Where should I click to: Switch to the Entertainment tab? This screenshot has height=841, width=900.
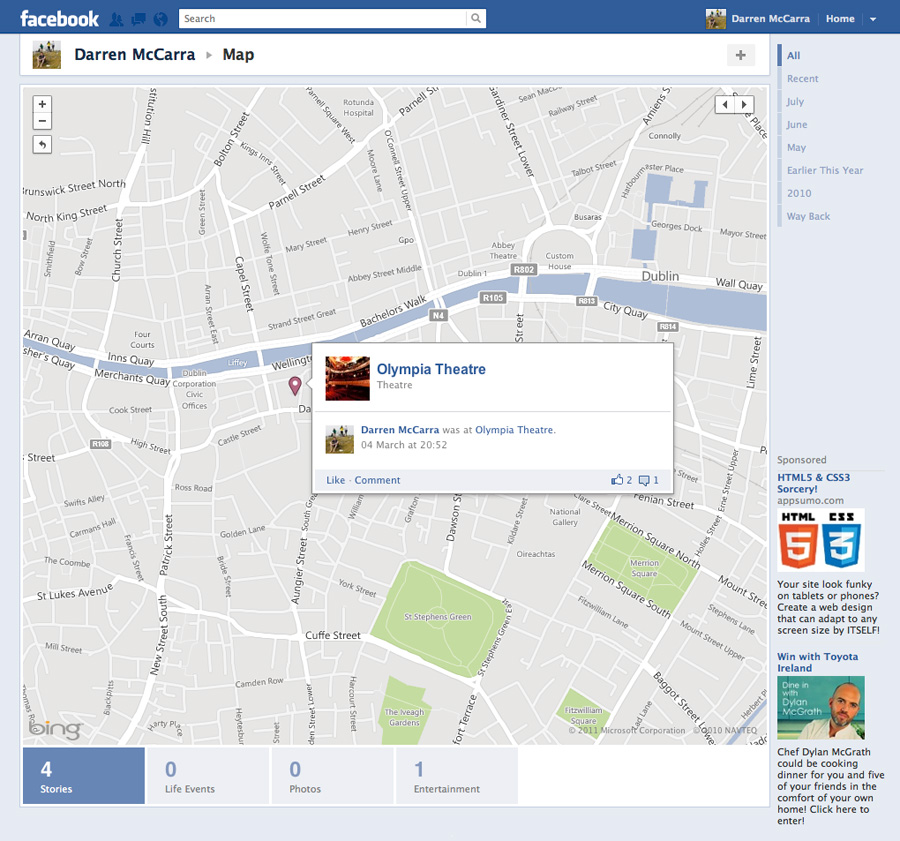(456, 776)
